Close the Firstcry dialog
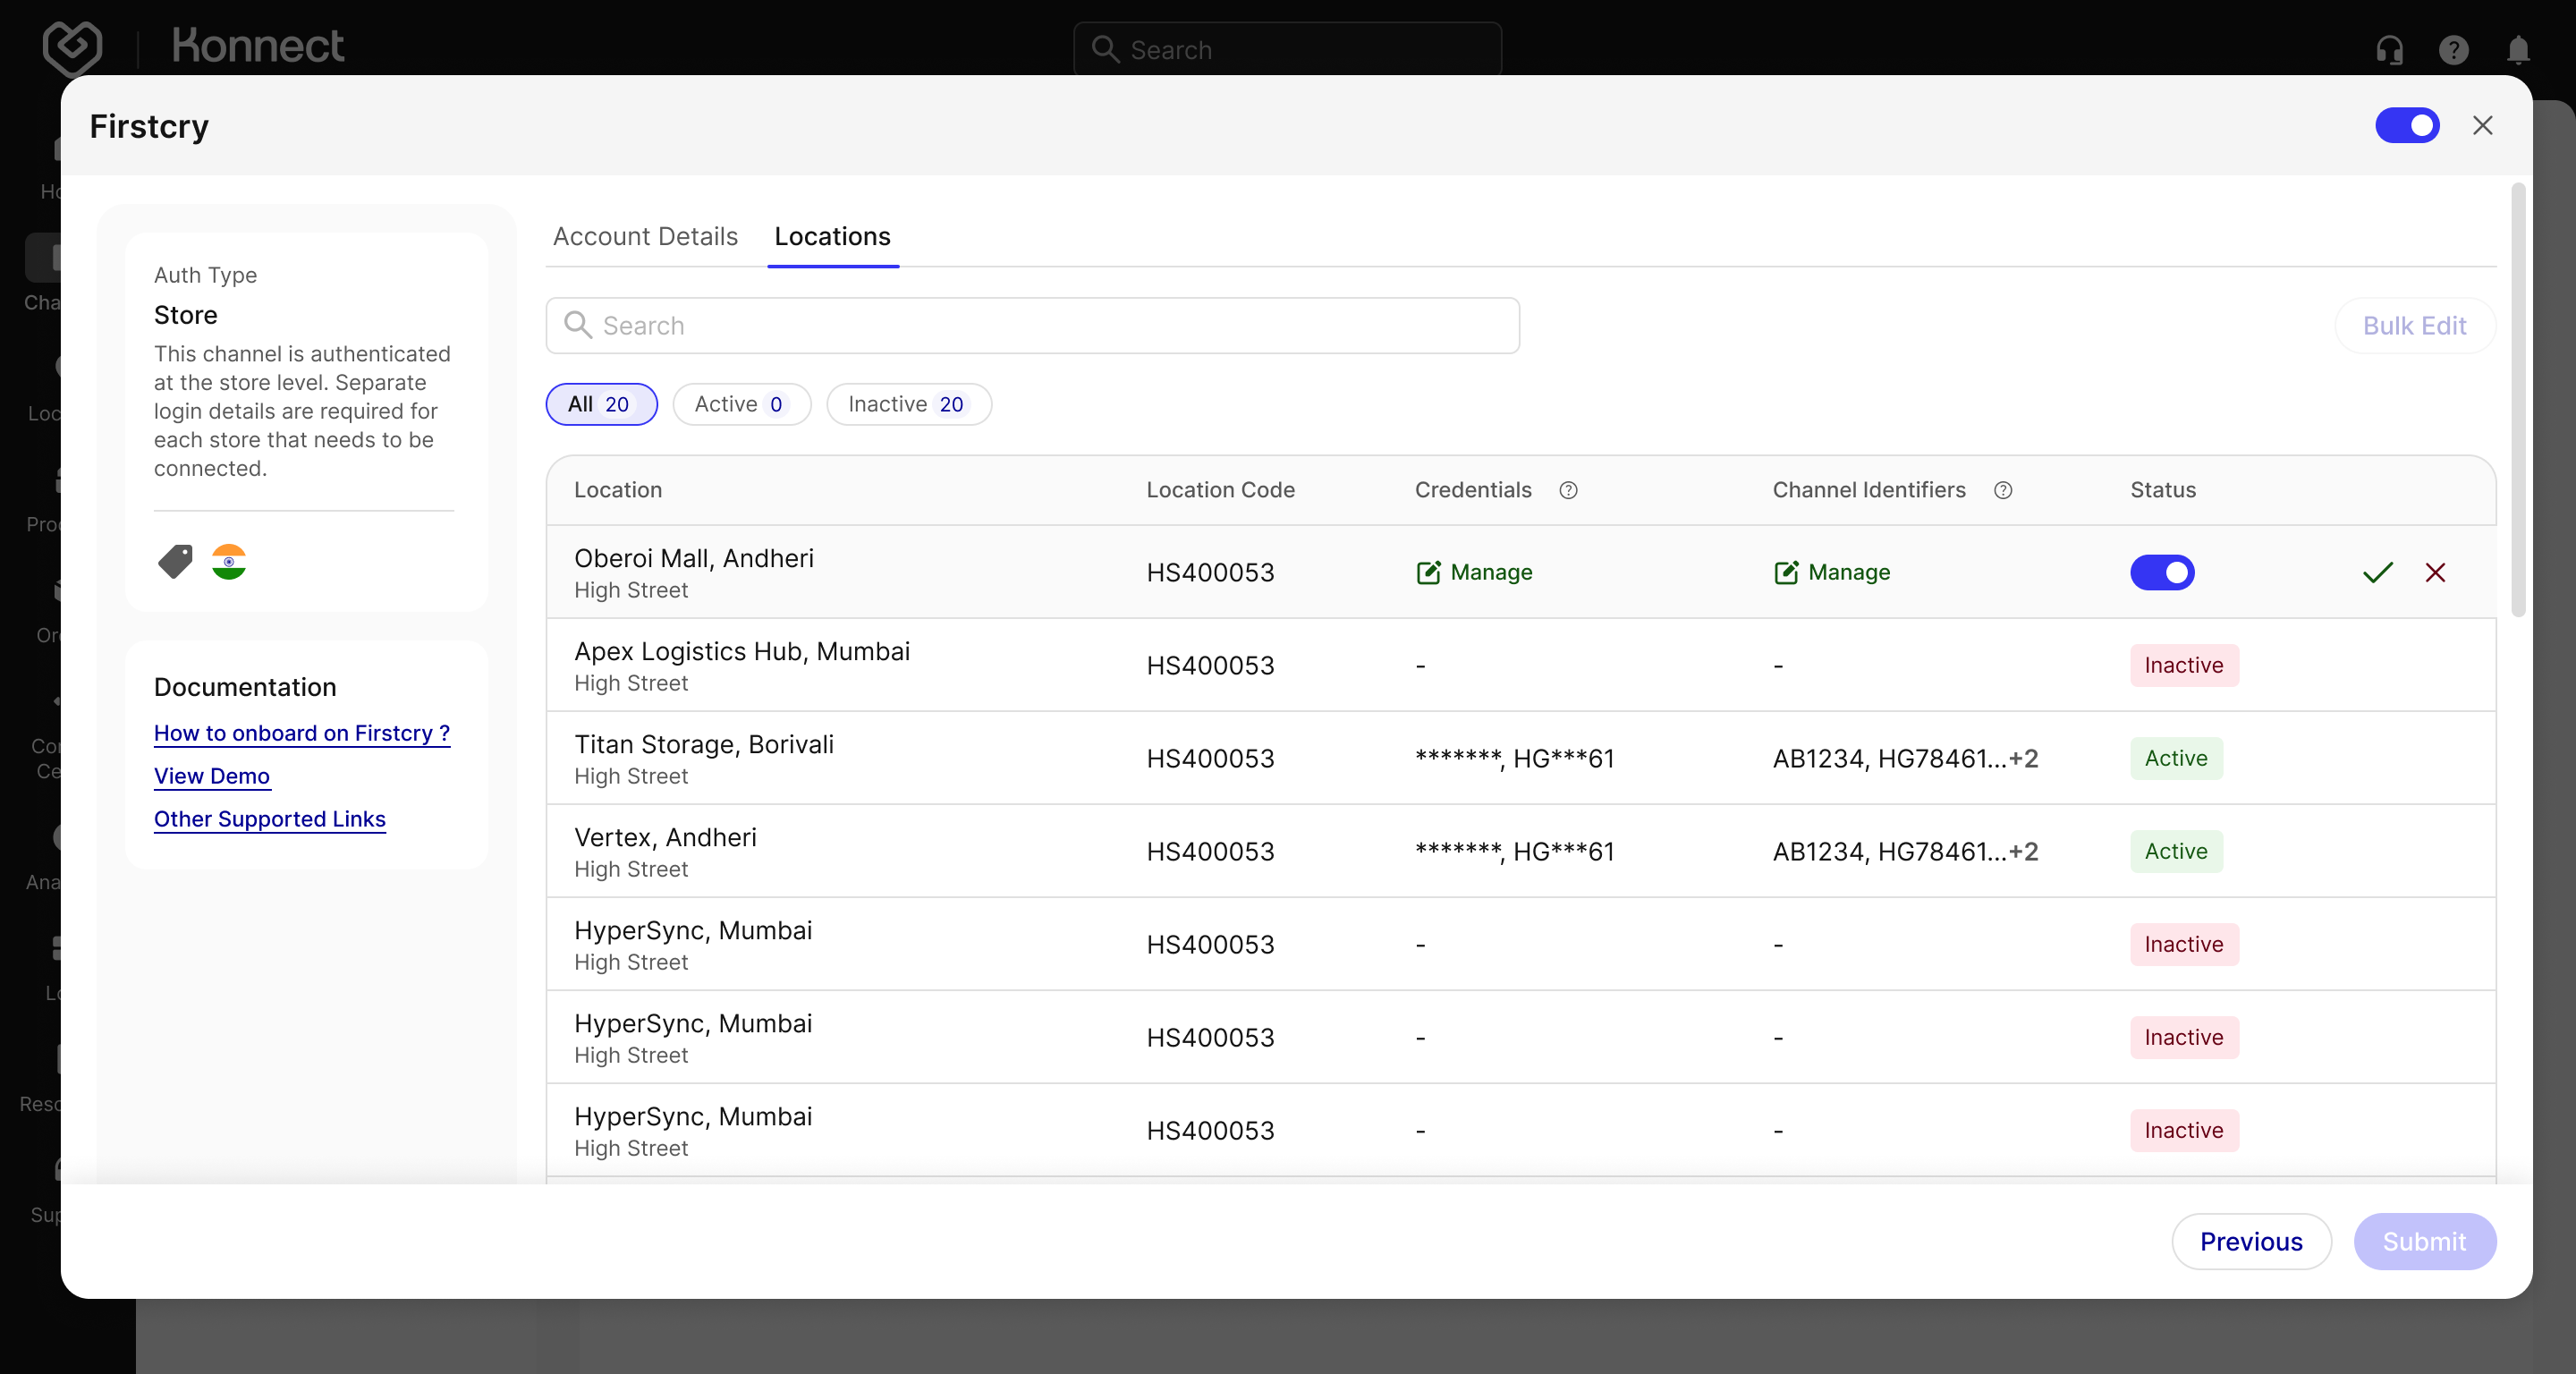 point(2482,126)
